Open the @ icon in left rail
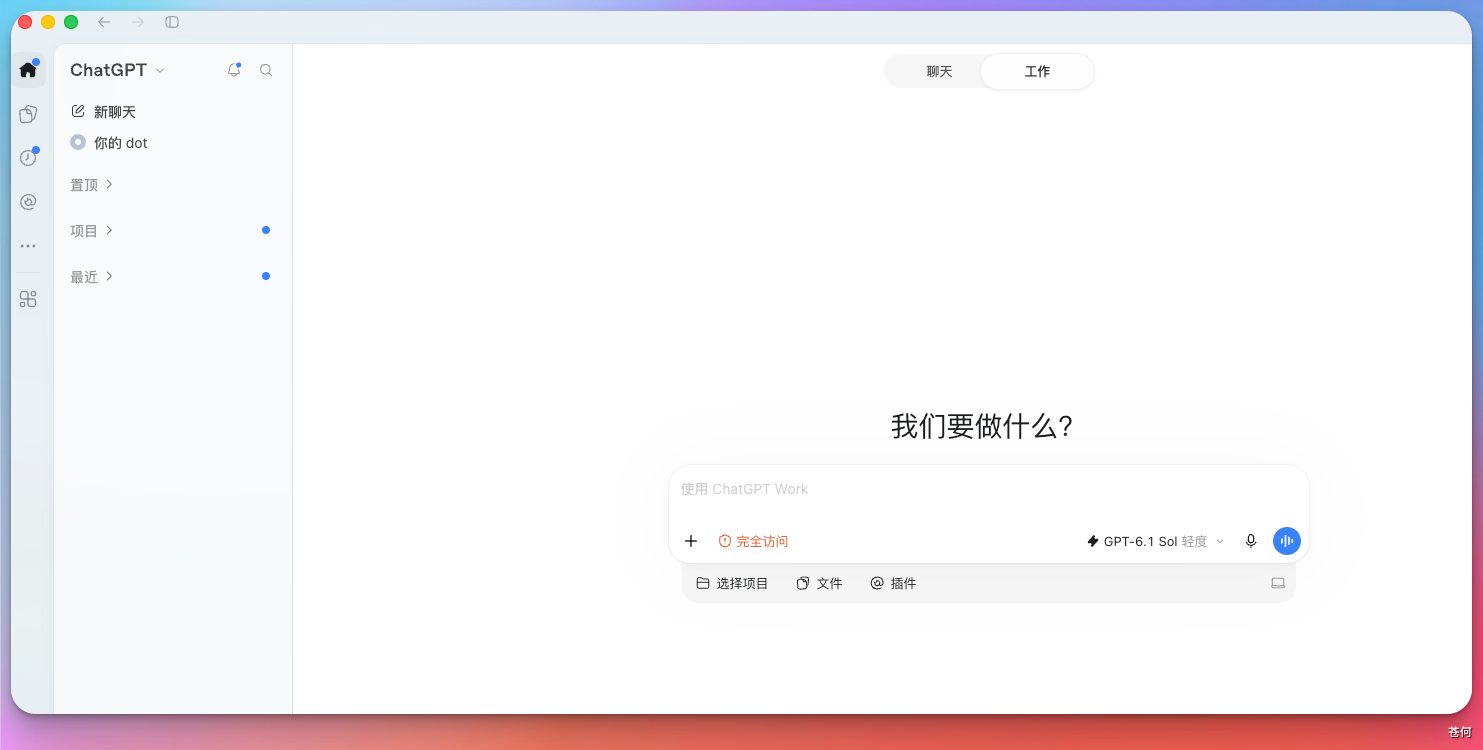The height and width of the screenshot is (750, 1483). [28, 202]
